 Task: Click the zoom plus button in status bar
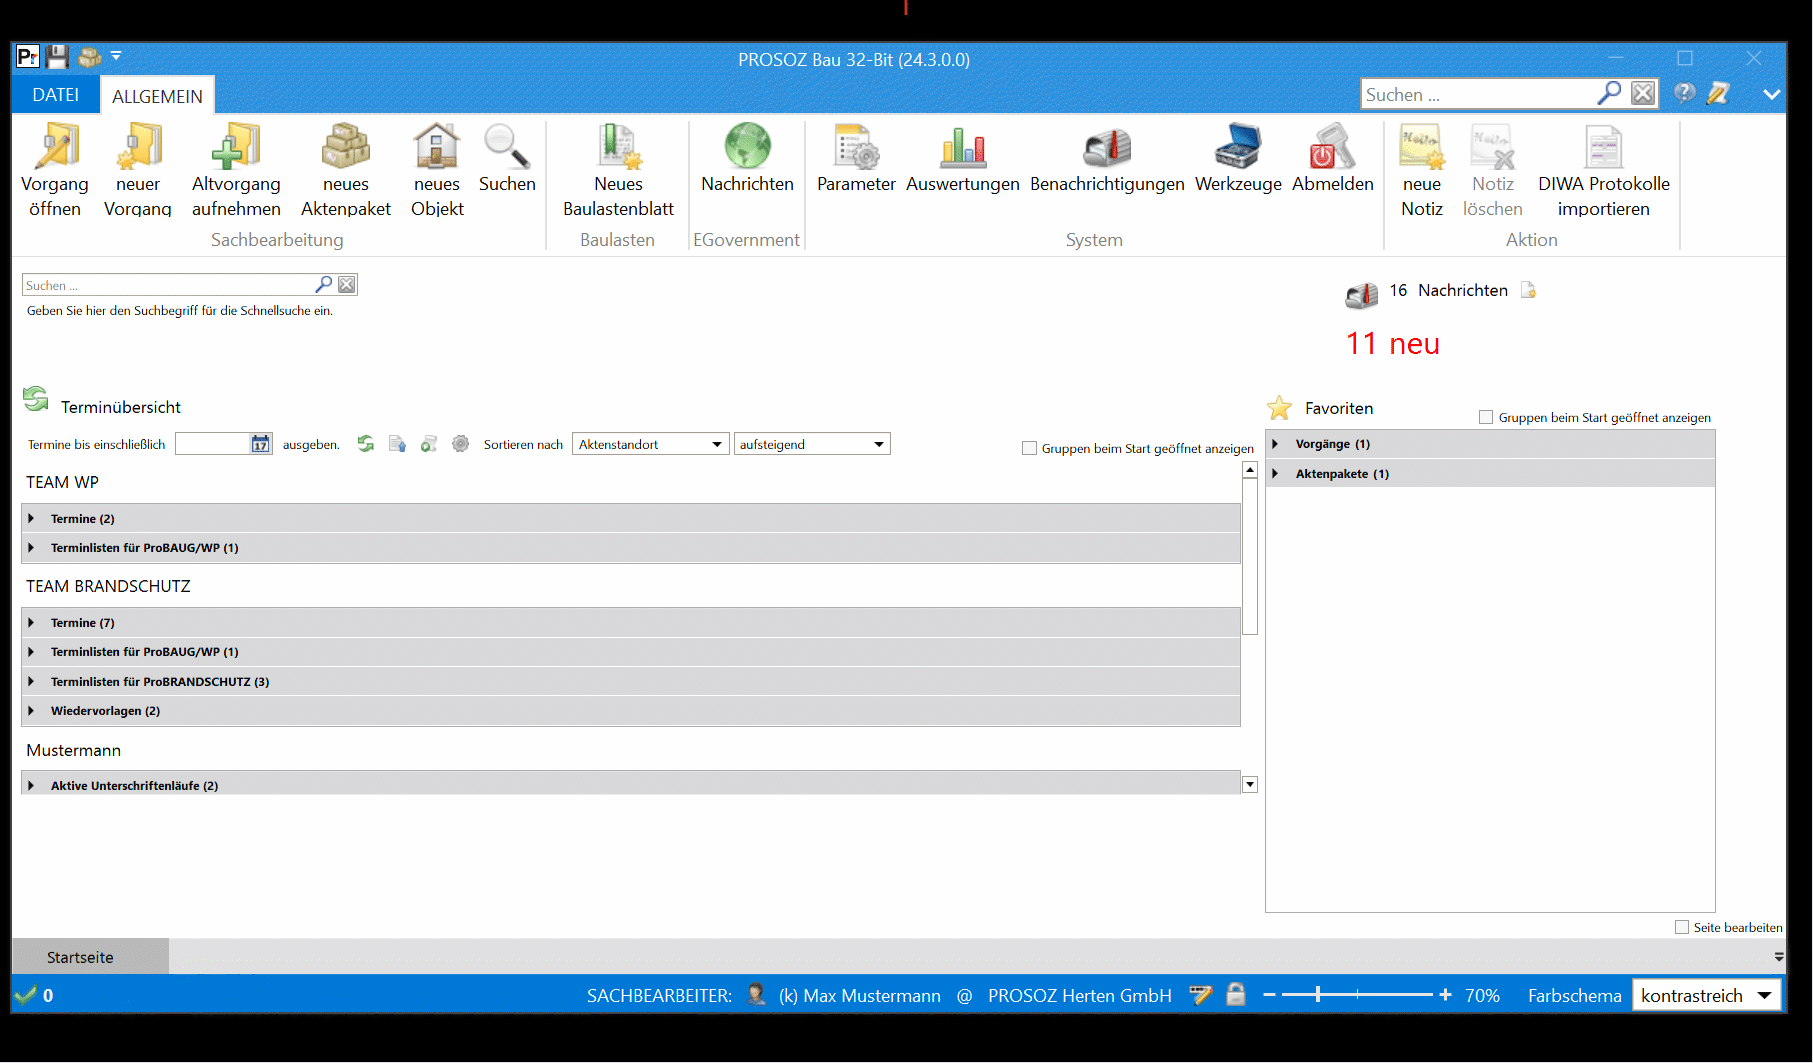pyautogui.click(x=1445, y=995)
